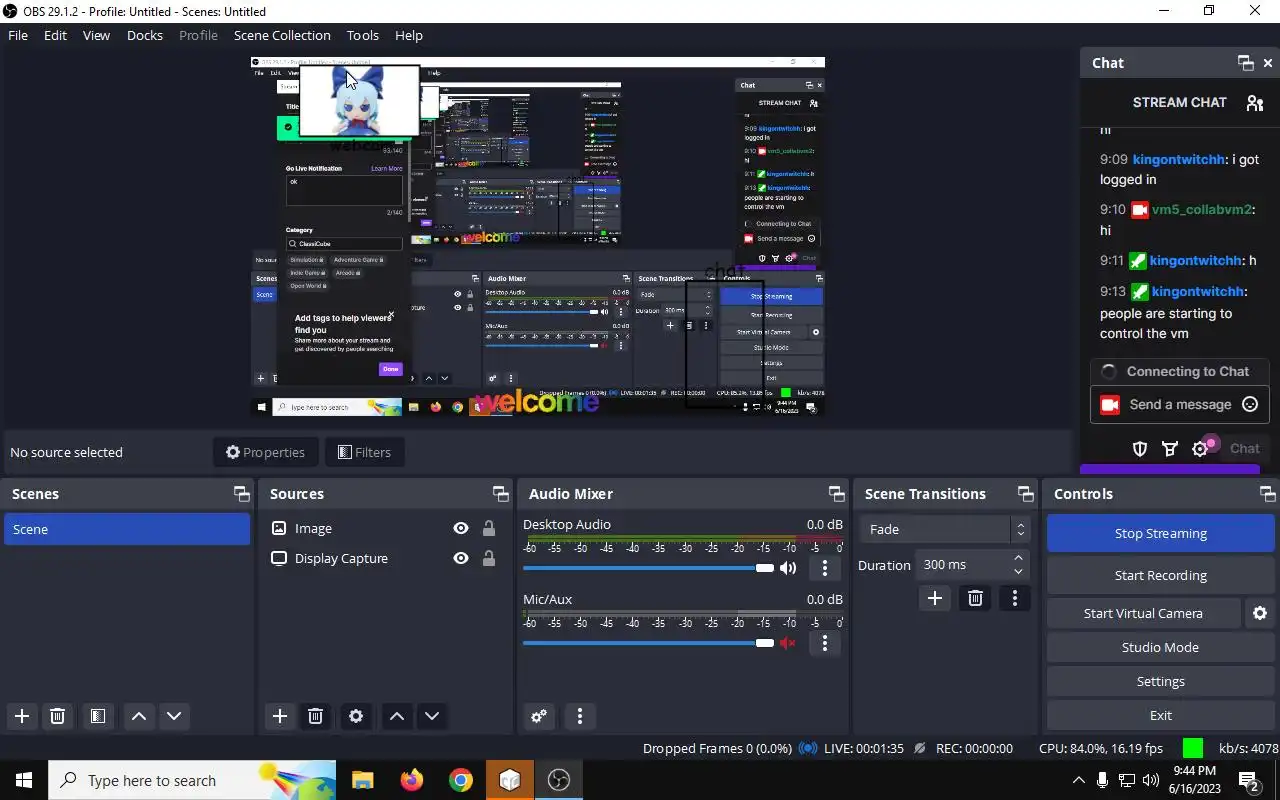The height and width of the screenshot is (800, 1280).
Task: Toggle lock on Display Capture source
Action: point(489,558)
